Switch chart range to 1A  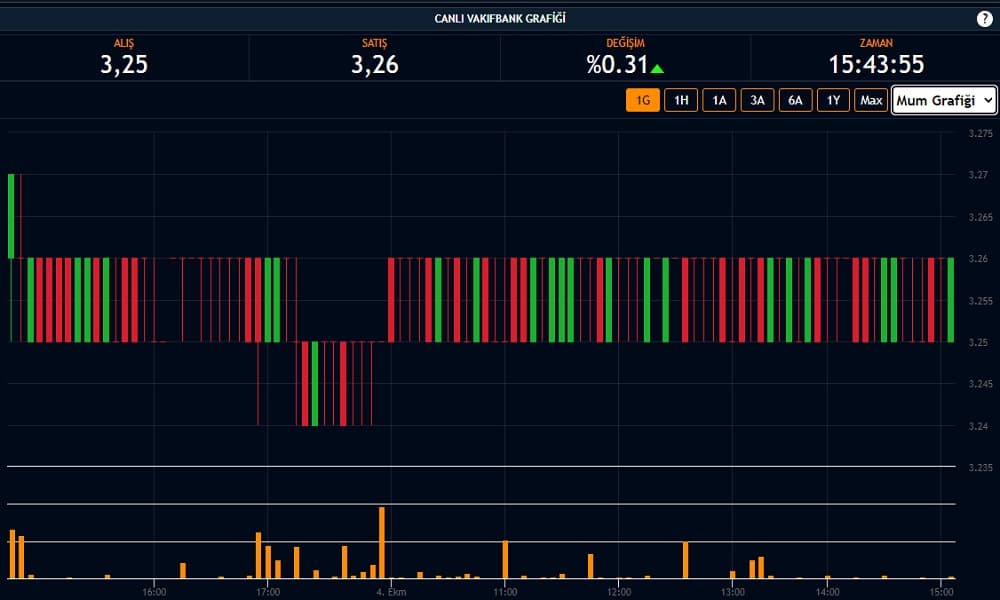[x=719, y=100]
